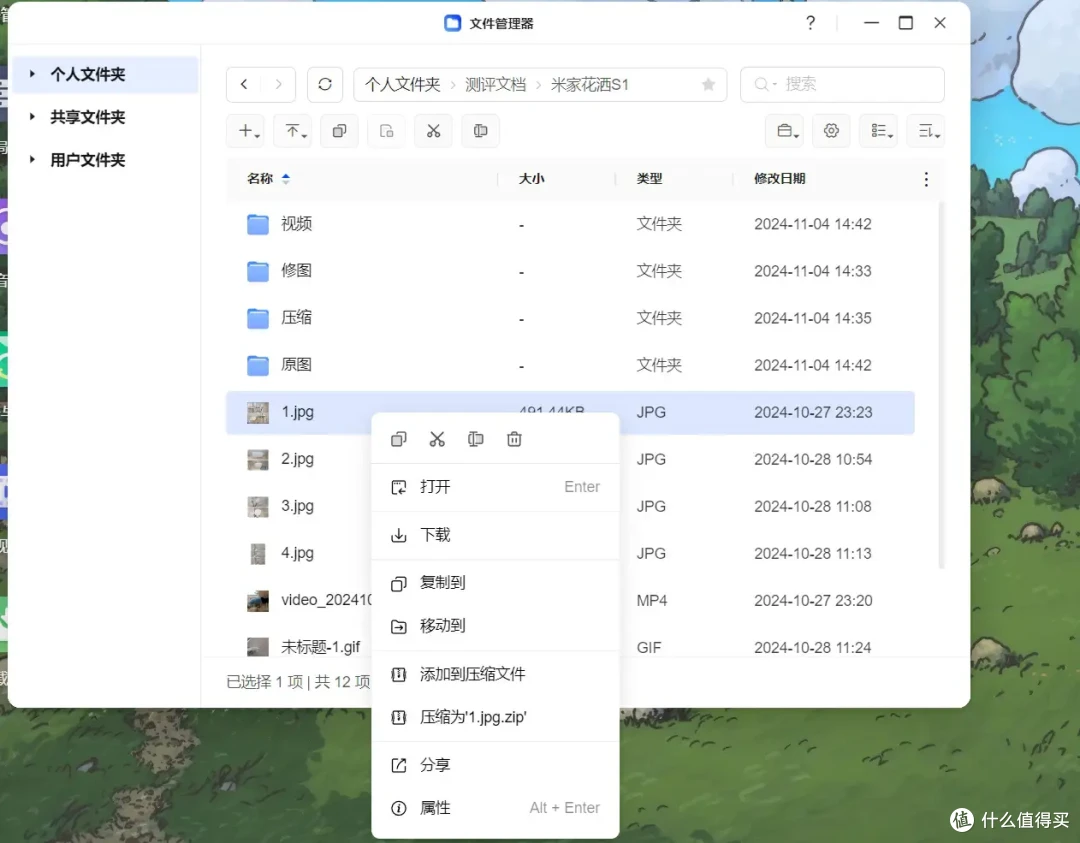
Task: Favorite this path with the star icon
Action: [x=708, y=84]
